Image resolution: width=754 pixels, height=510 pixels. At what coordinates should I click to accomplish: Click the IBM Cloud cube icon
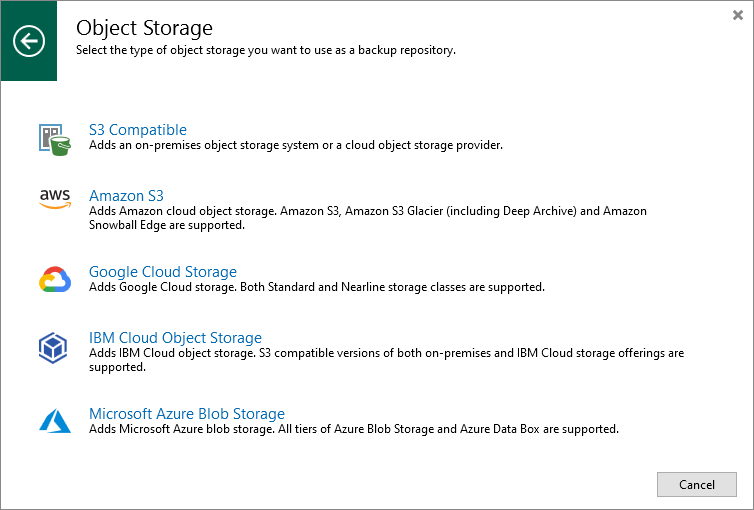[53, 348]
